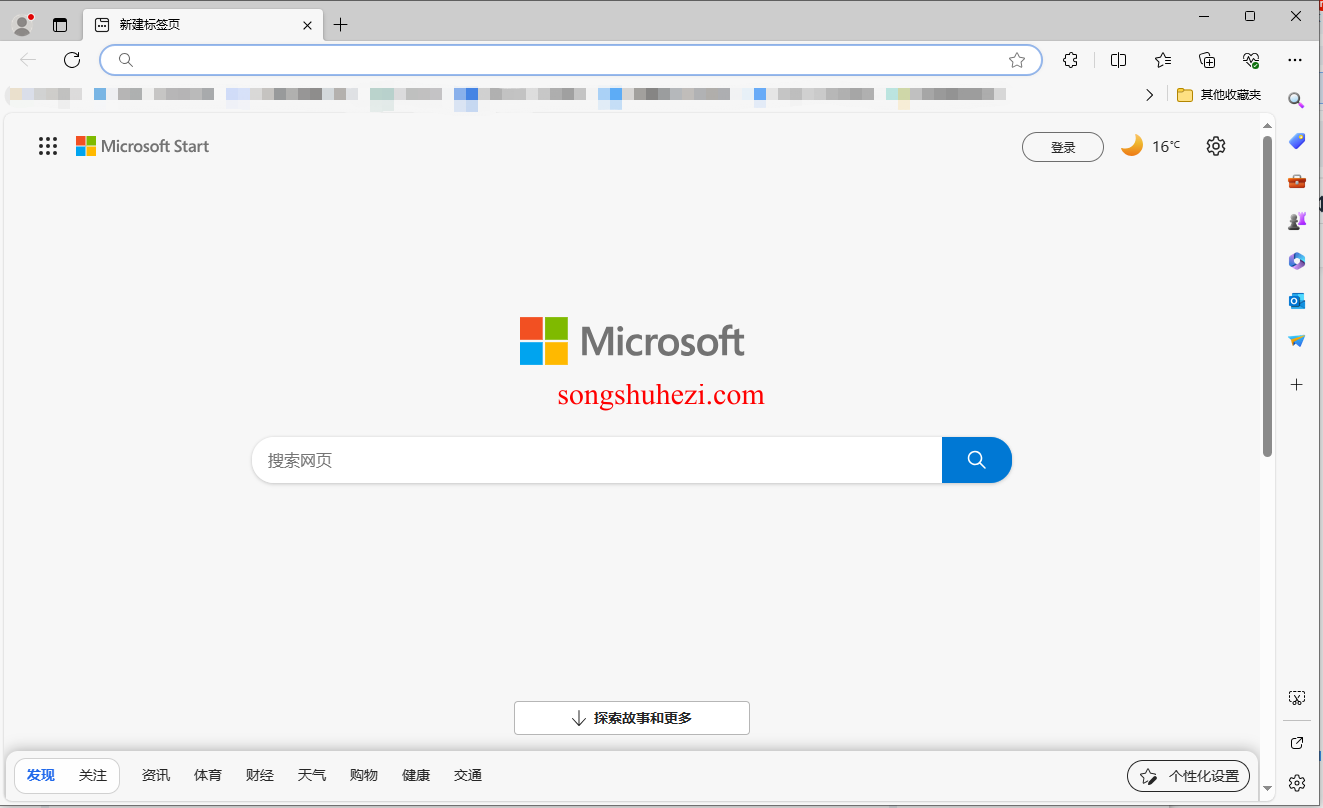
Task: Click the blue search button
Action: [977, 460]
